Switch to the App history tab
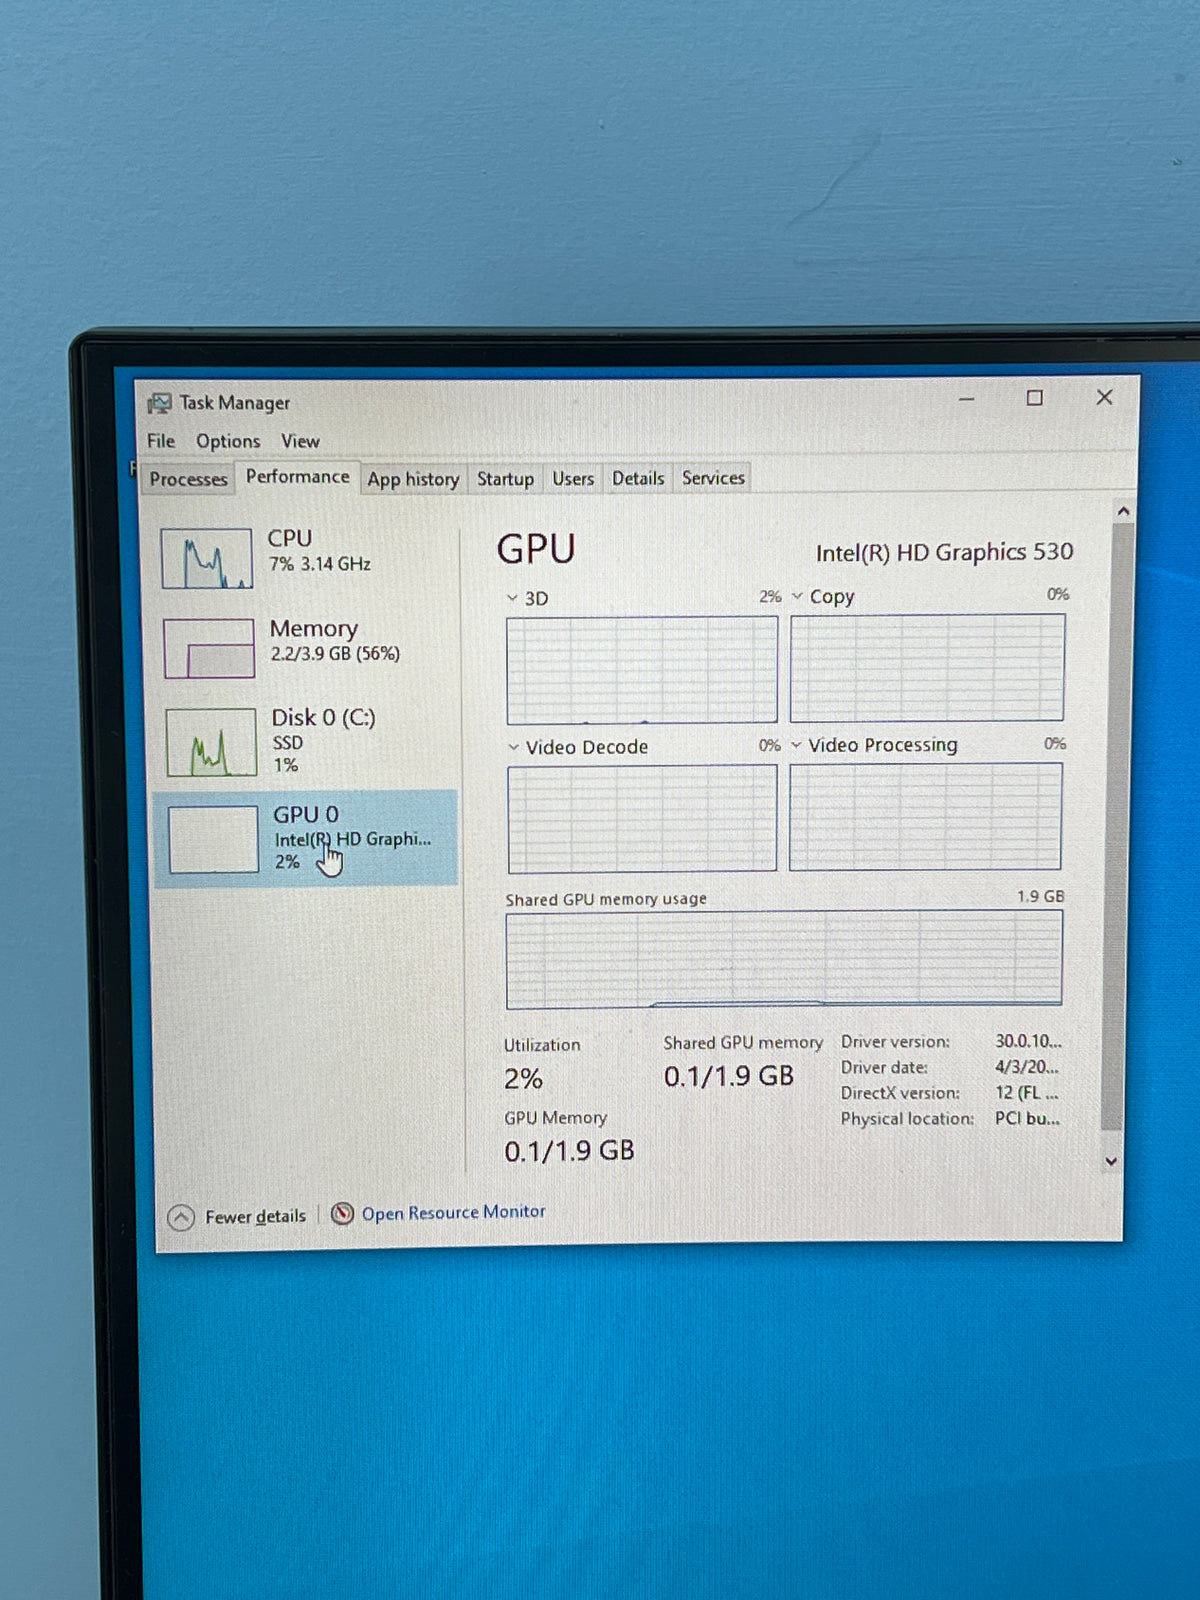 point(413,479)
